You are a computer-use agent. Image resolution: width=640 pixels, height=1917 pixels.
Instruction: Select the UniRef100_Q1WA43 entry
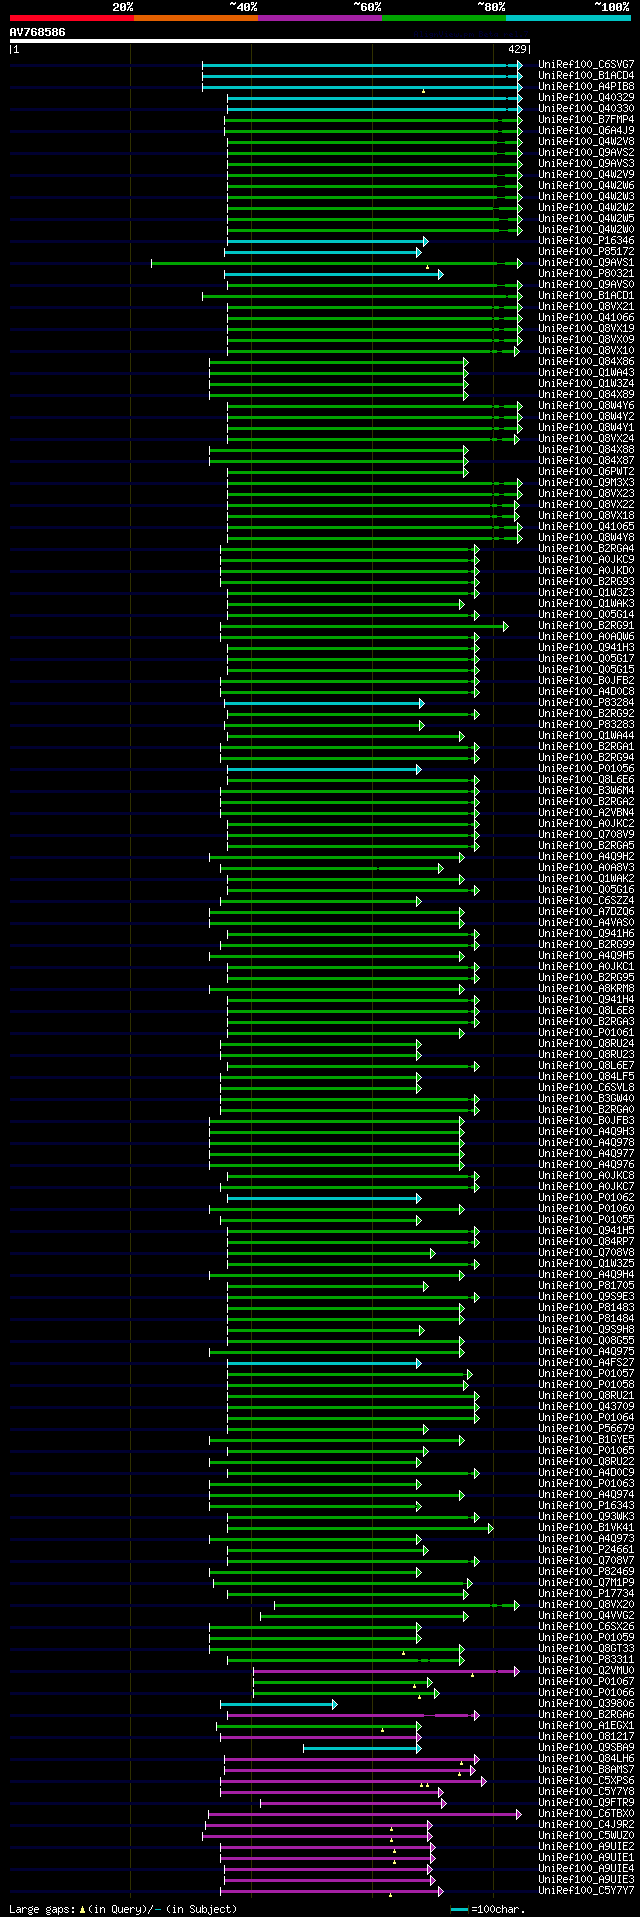coord(586,372)
